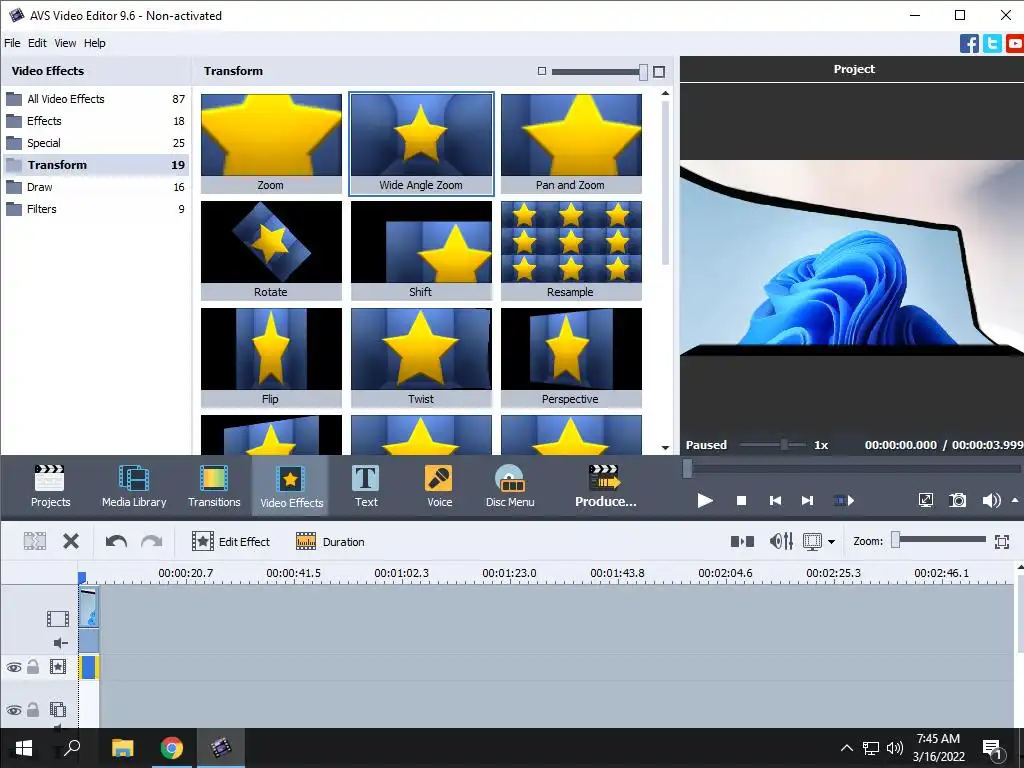Switch to Transitions panel
The image size is (1024, 768).
click(x=214, y=486)
